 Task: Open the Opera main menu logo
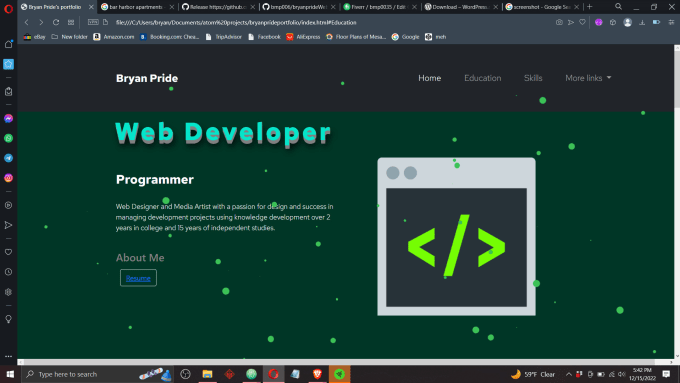pos(8,8)
